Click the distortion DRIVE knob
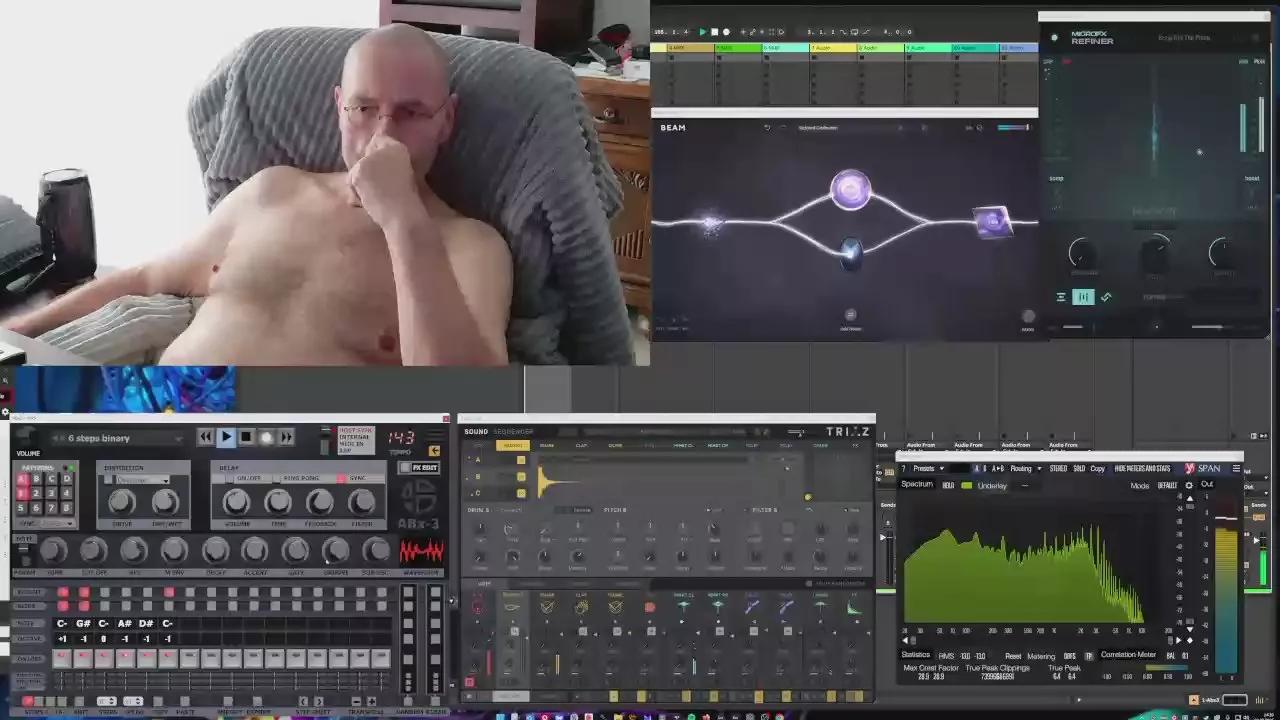The height and width of the screenshot is (720, 1280). pos(122,502)
